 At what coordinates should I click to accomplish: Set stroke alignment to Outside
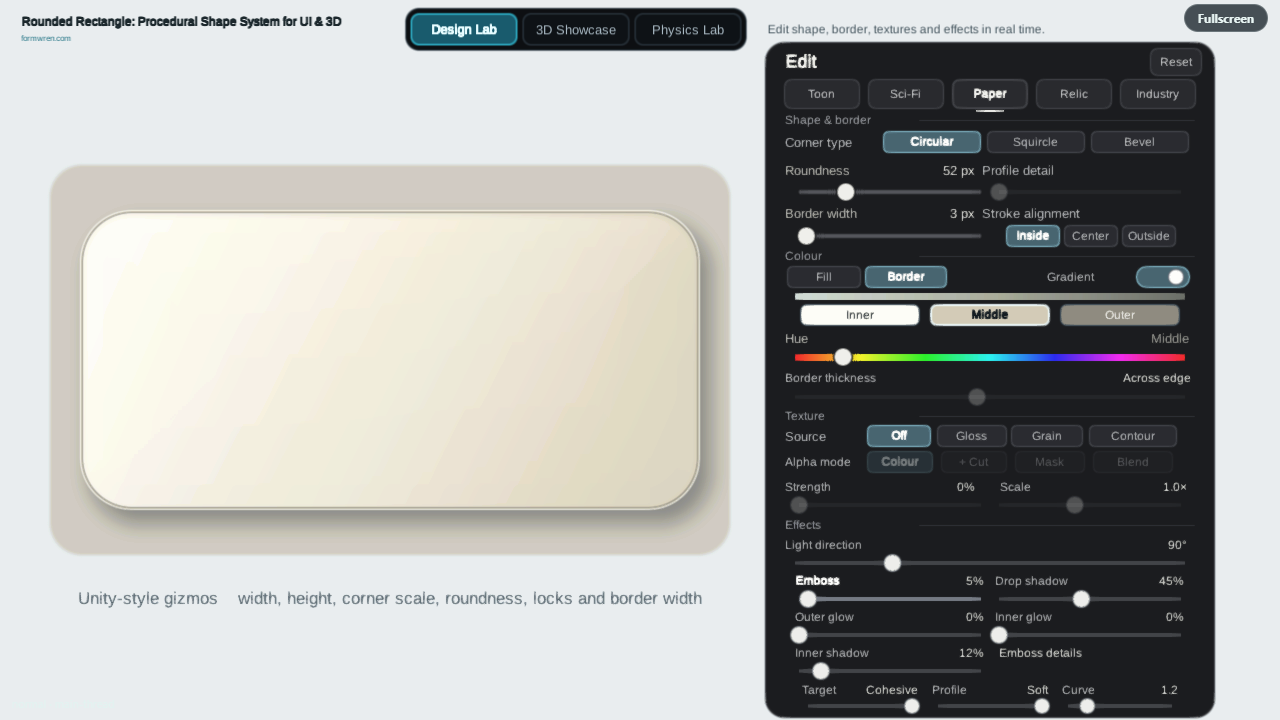pos(1148,236)
